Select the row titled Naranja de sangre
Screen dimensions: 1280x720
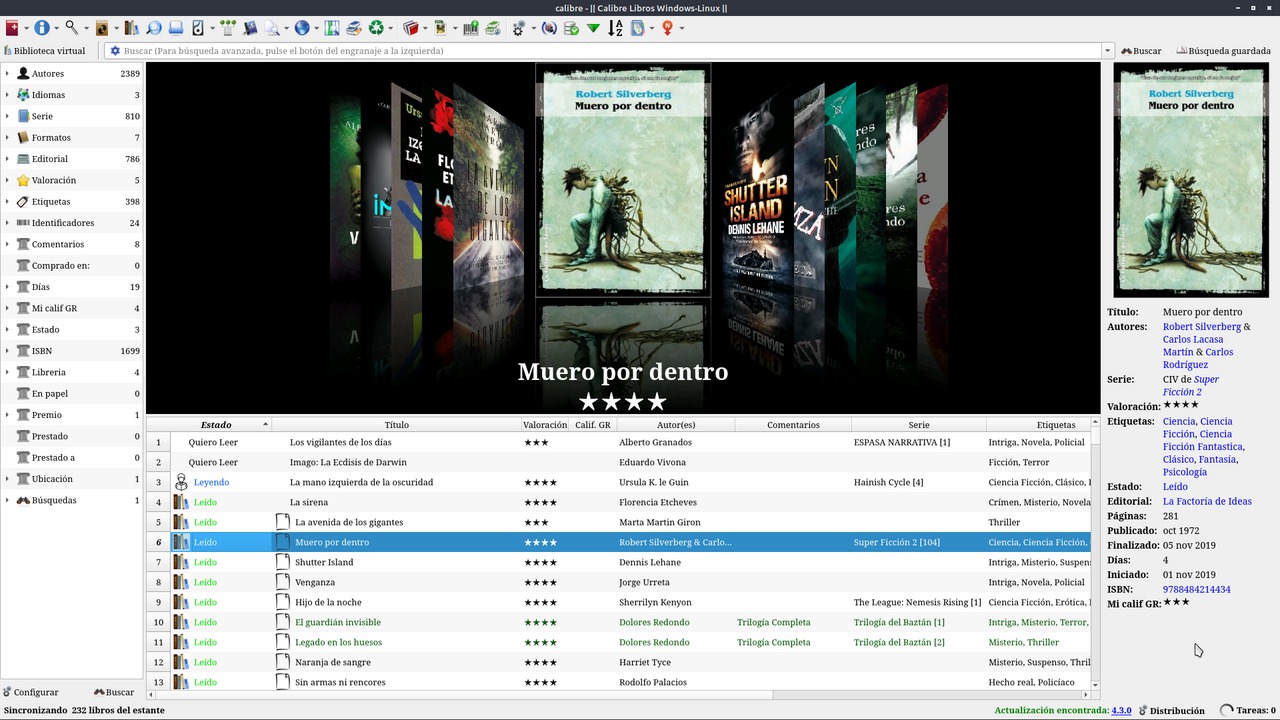(620, 662)
